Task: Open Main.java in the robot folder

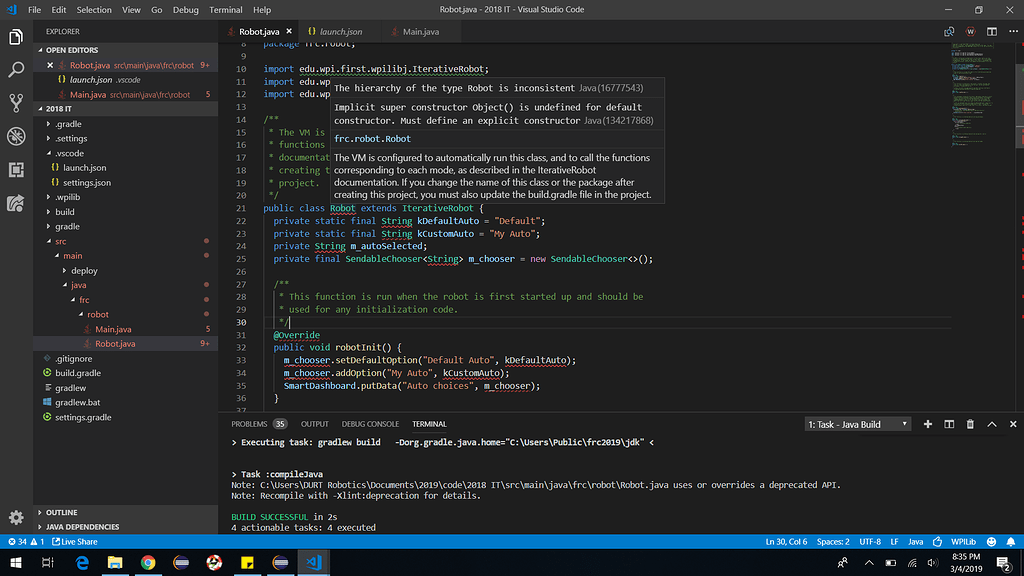Action: pyautogui.click(x=113, y=329)
